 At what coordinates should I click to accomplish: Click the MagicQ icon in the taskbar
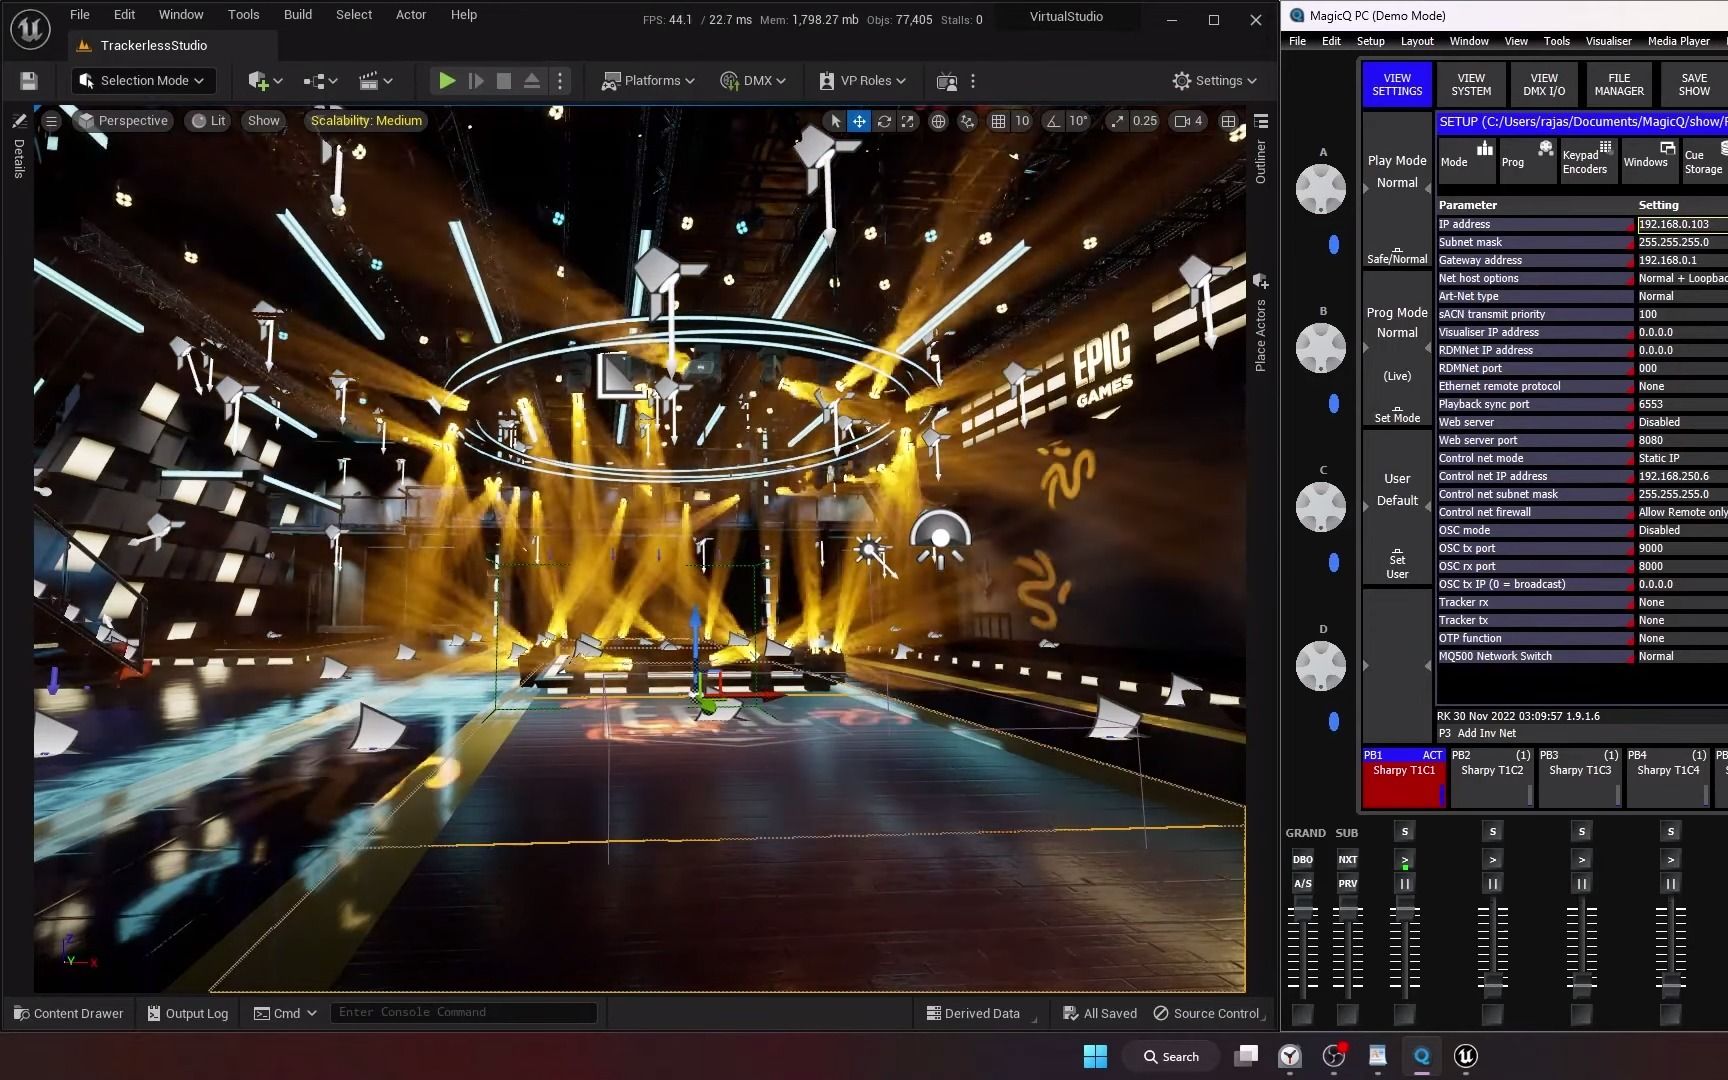[x=1421, y=1056]
